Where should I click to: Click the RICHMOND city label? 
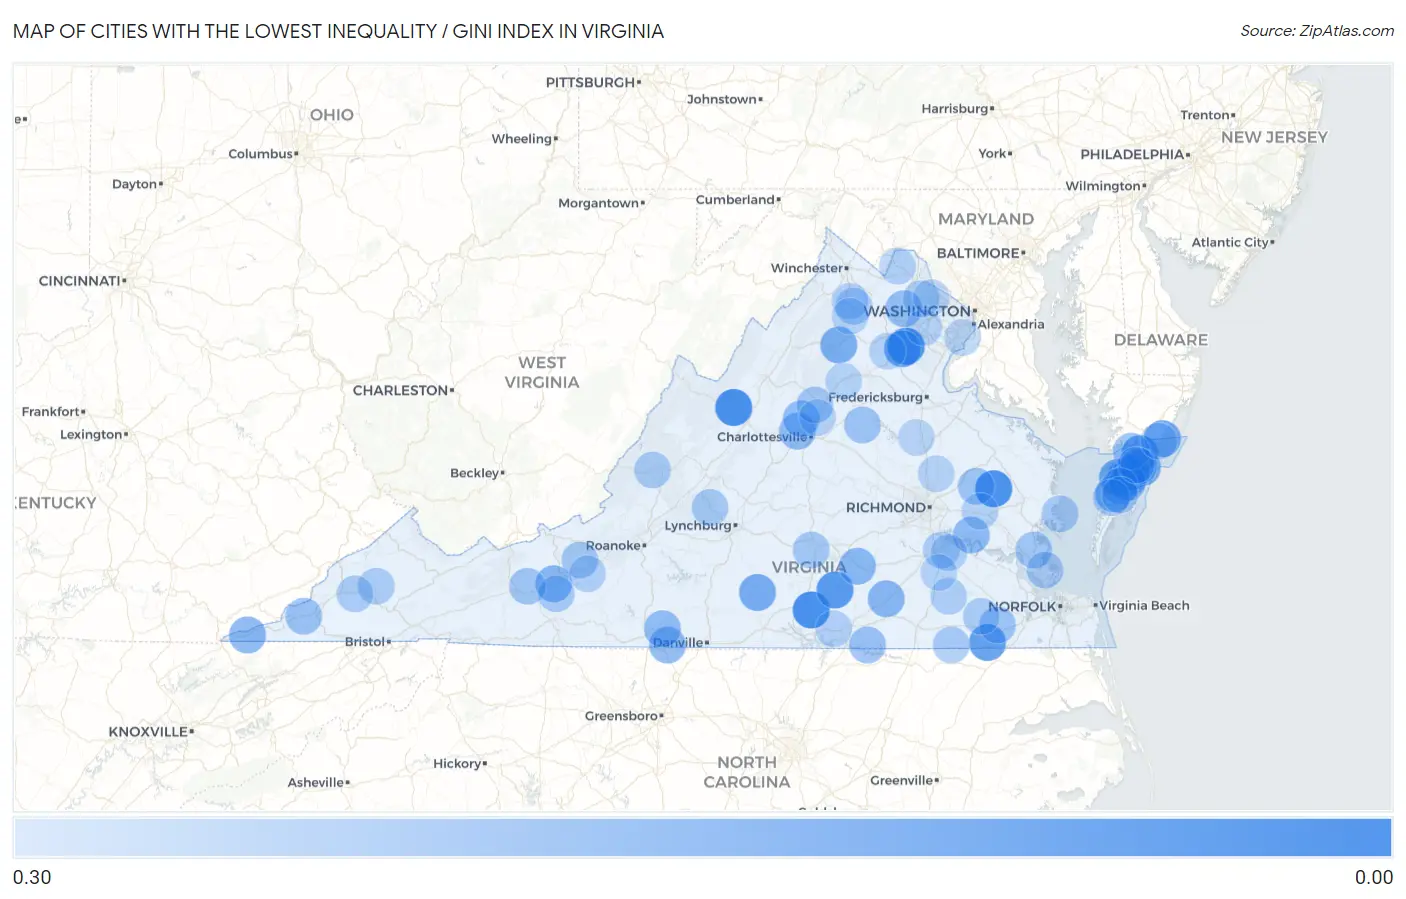click(886, 507)
